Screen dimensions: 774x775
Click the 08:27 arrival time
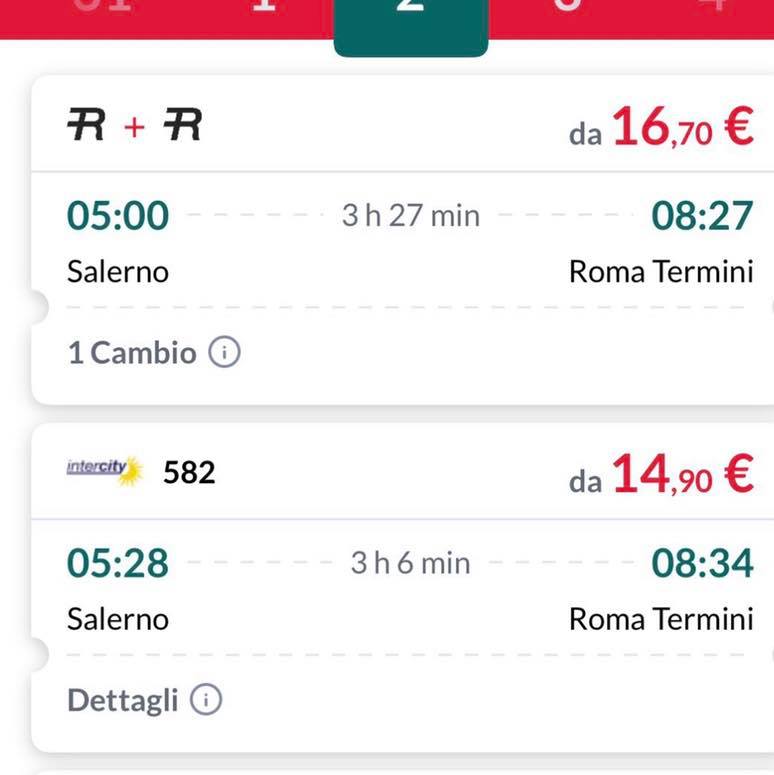click(702, 215)
